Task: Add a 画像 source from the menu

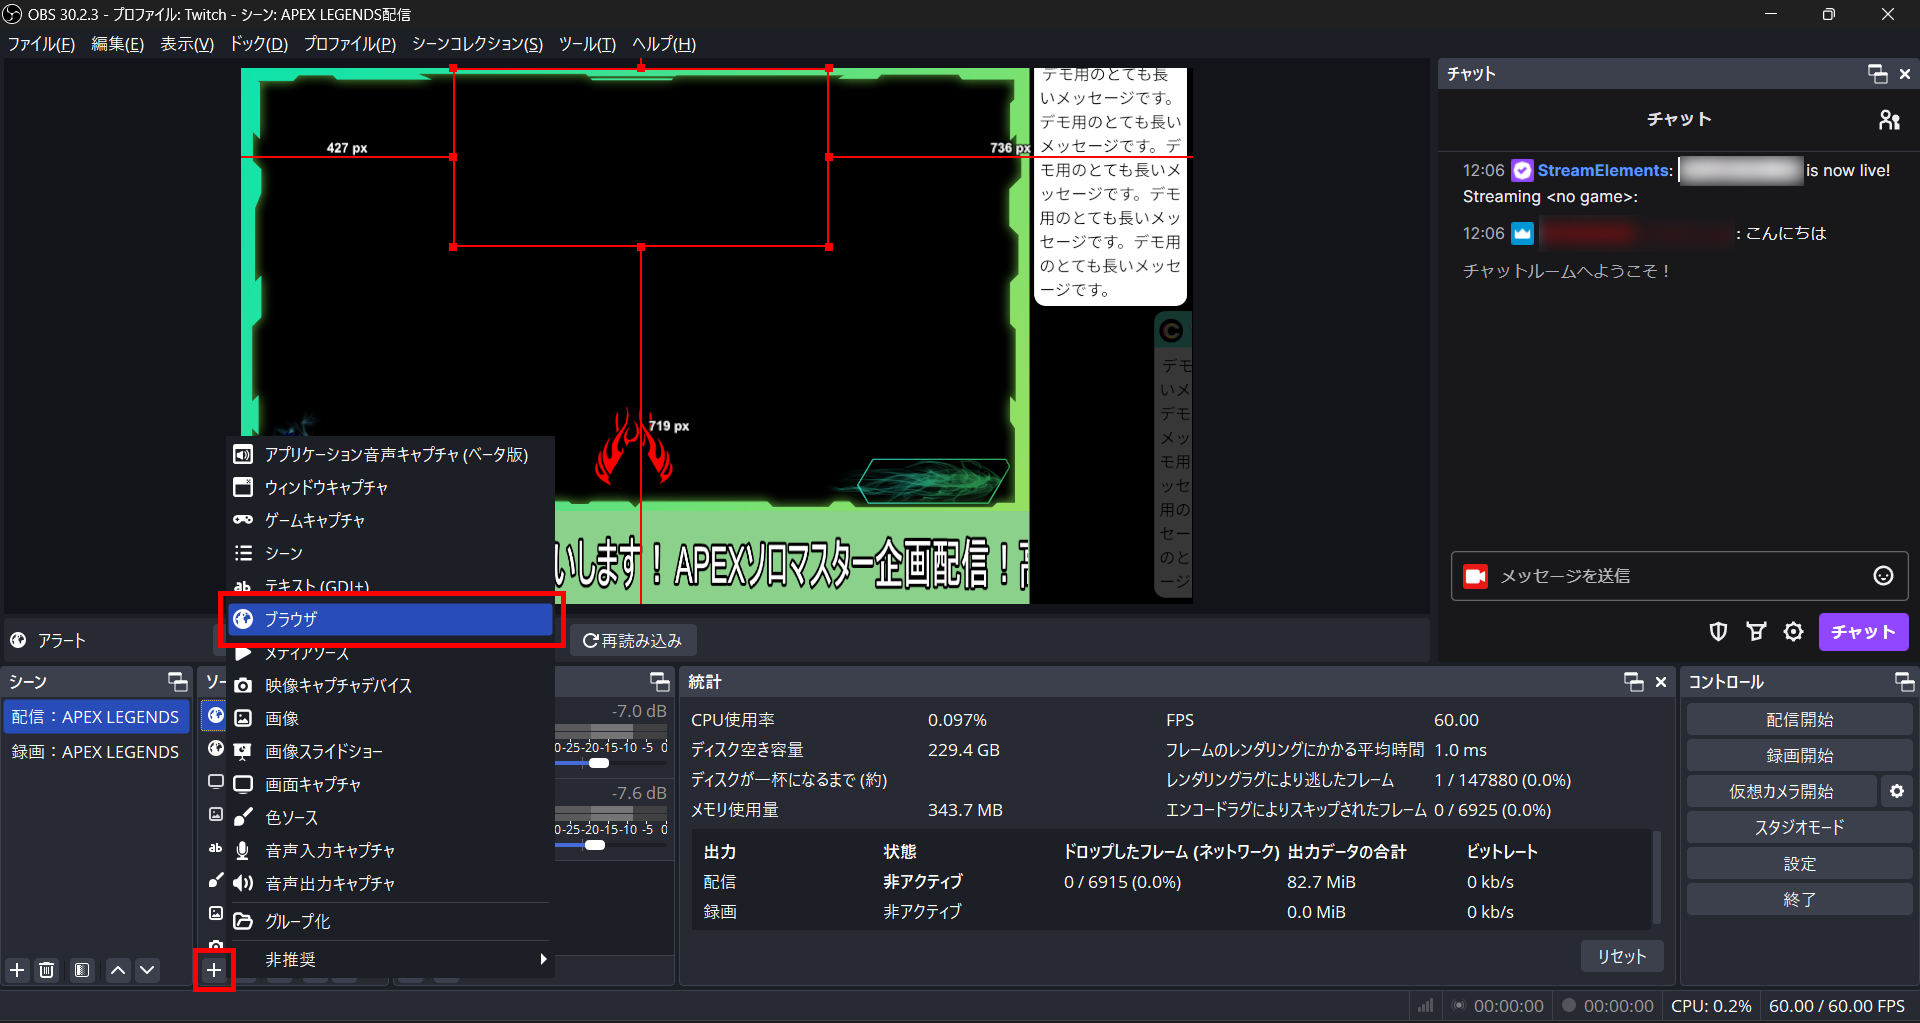Action: pyautogui.click(x=390, y=719)
